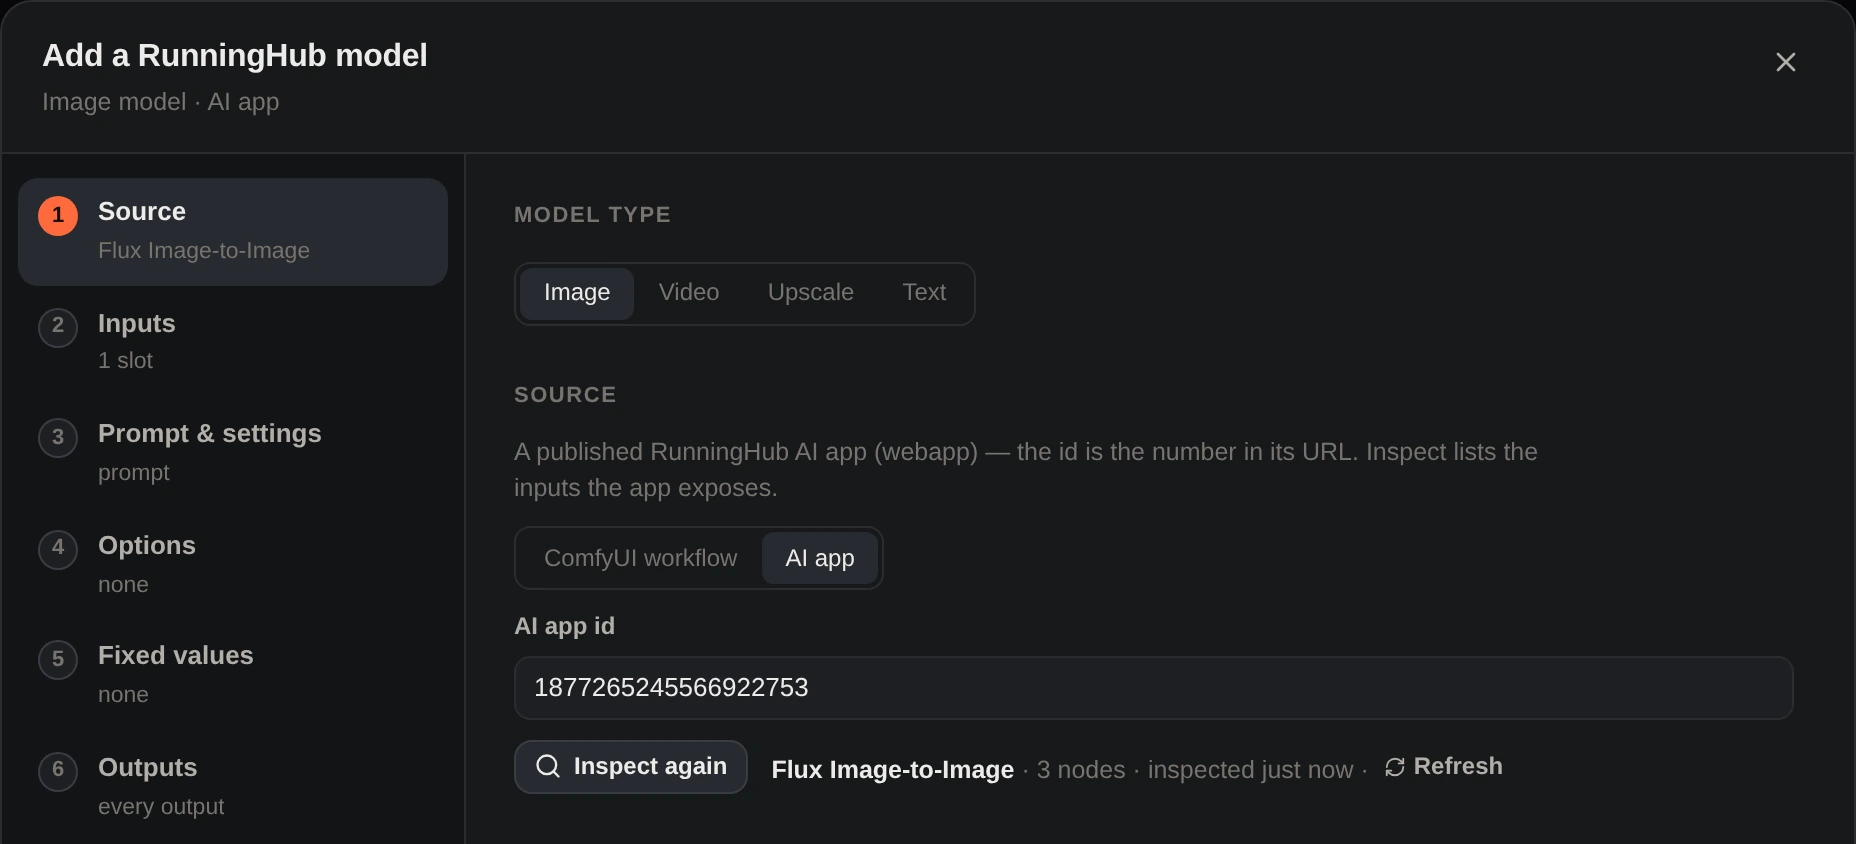Click the Flux Image-to-Image inspection result name
Viewport: 1856px width, 844px height.
892,770
